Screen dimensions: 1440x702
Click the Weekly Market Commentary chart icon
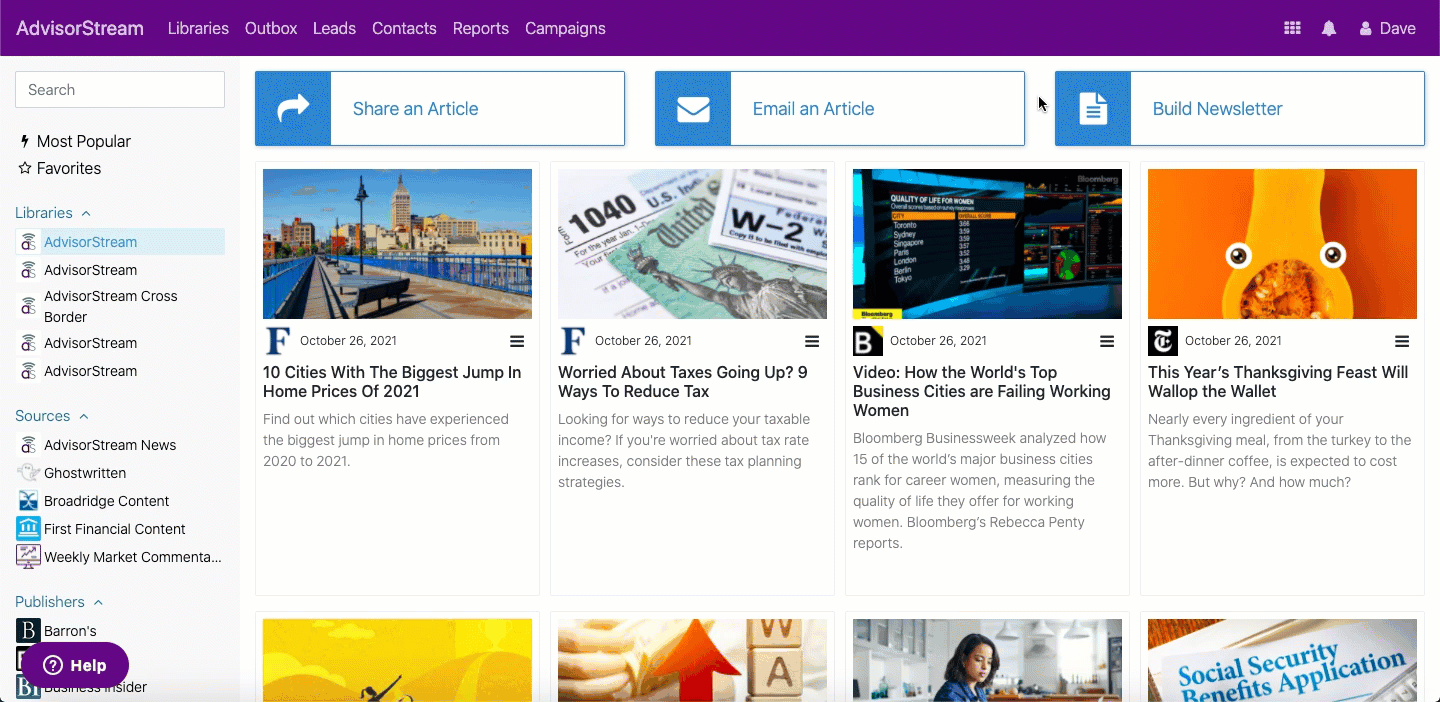(28, 557)
